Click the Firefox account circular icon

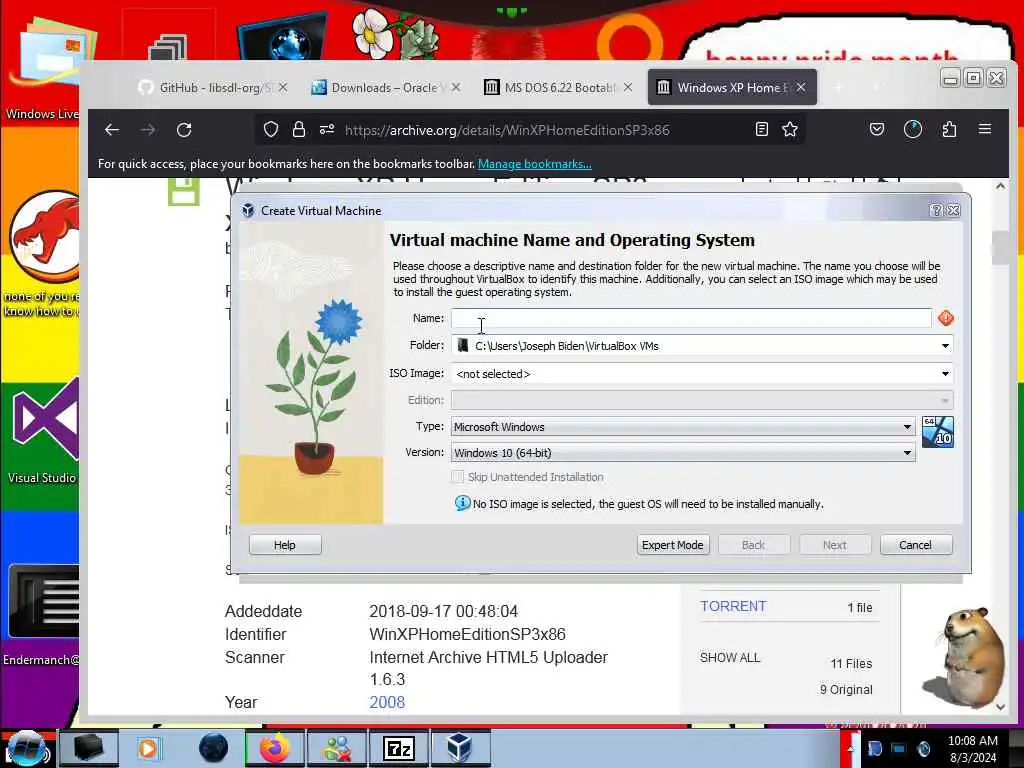(913, 129)
